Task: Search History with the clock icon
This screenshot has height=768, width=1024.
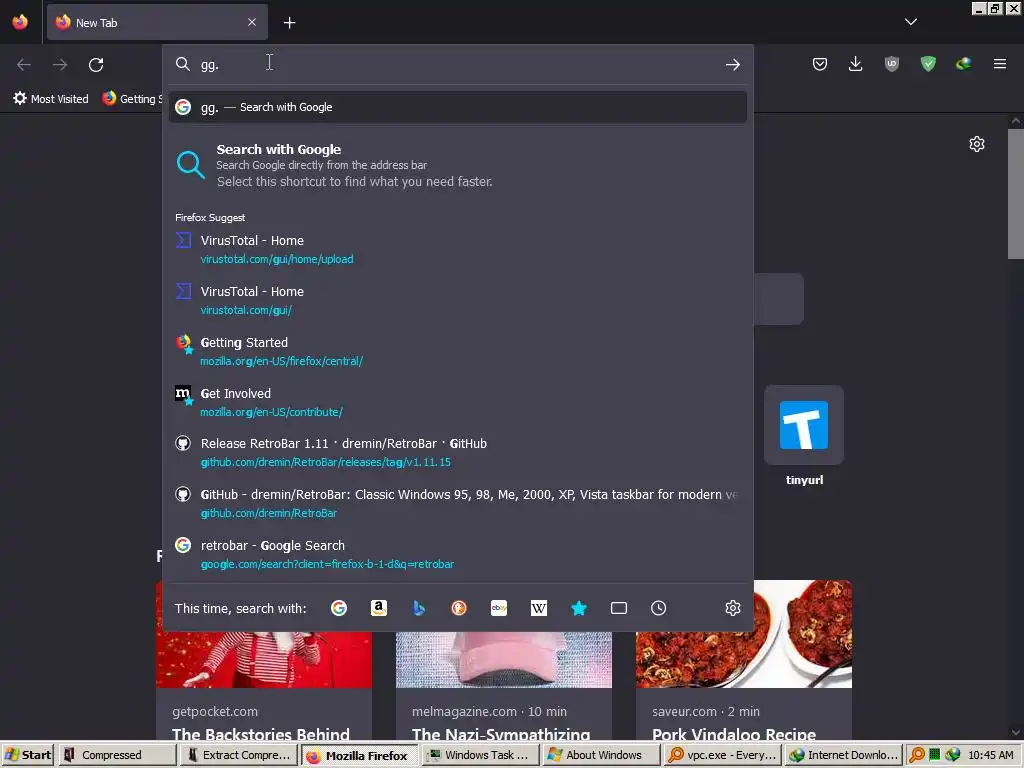Action: click(x=658, y=608)
